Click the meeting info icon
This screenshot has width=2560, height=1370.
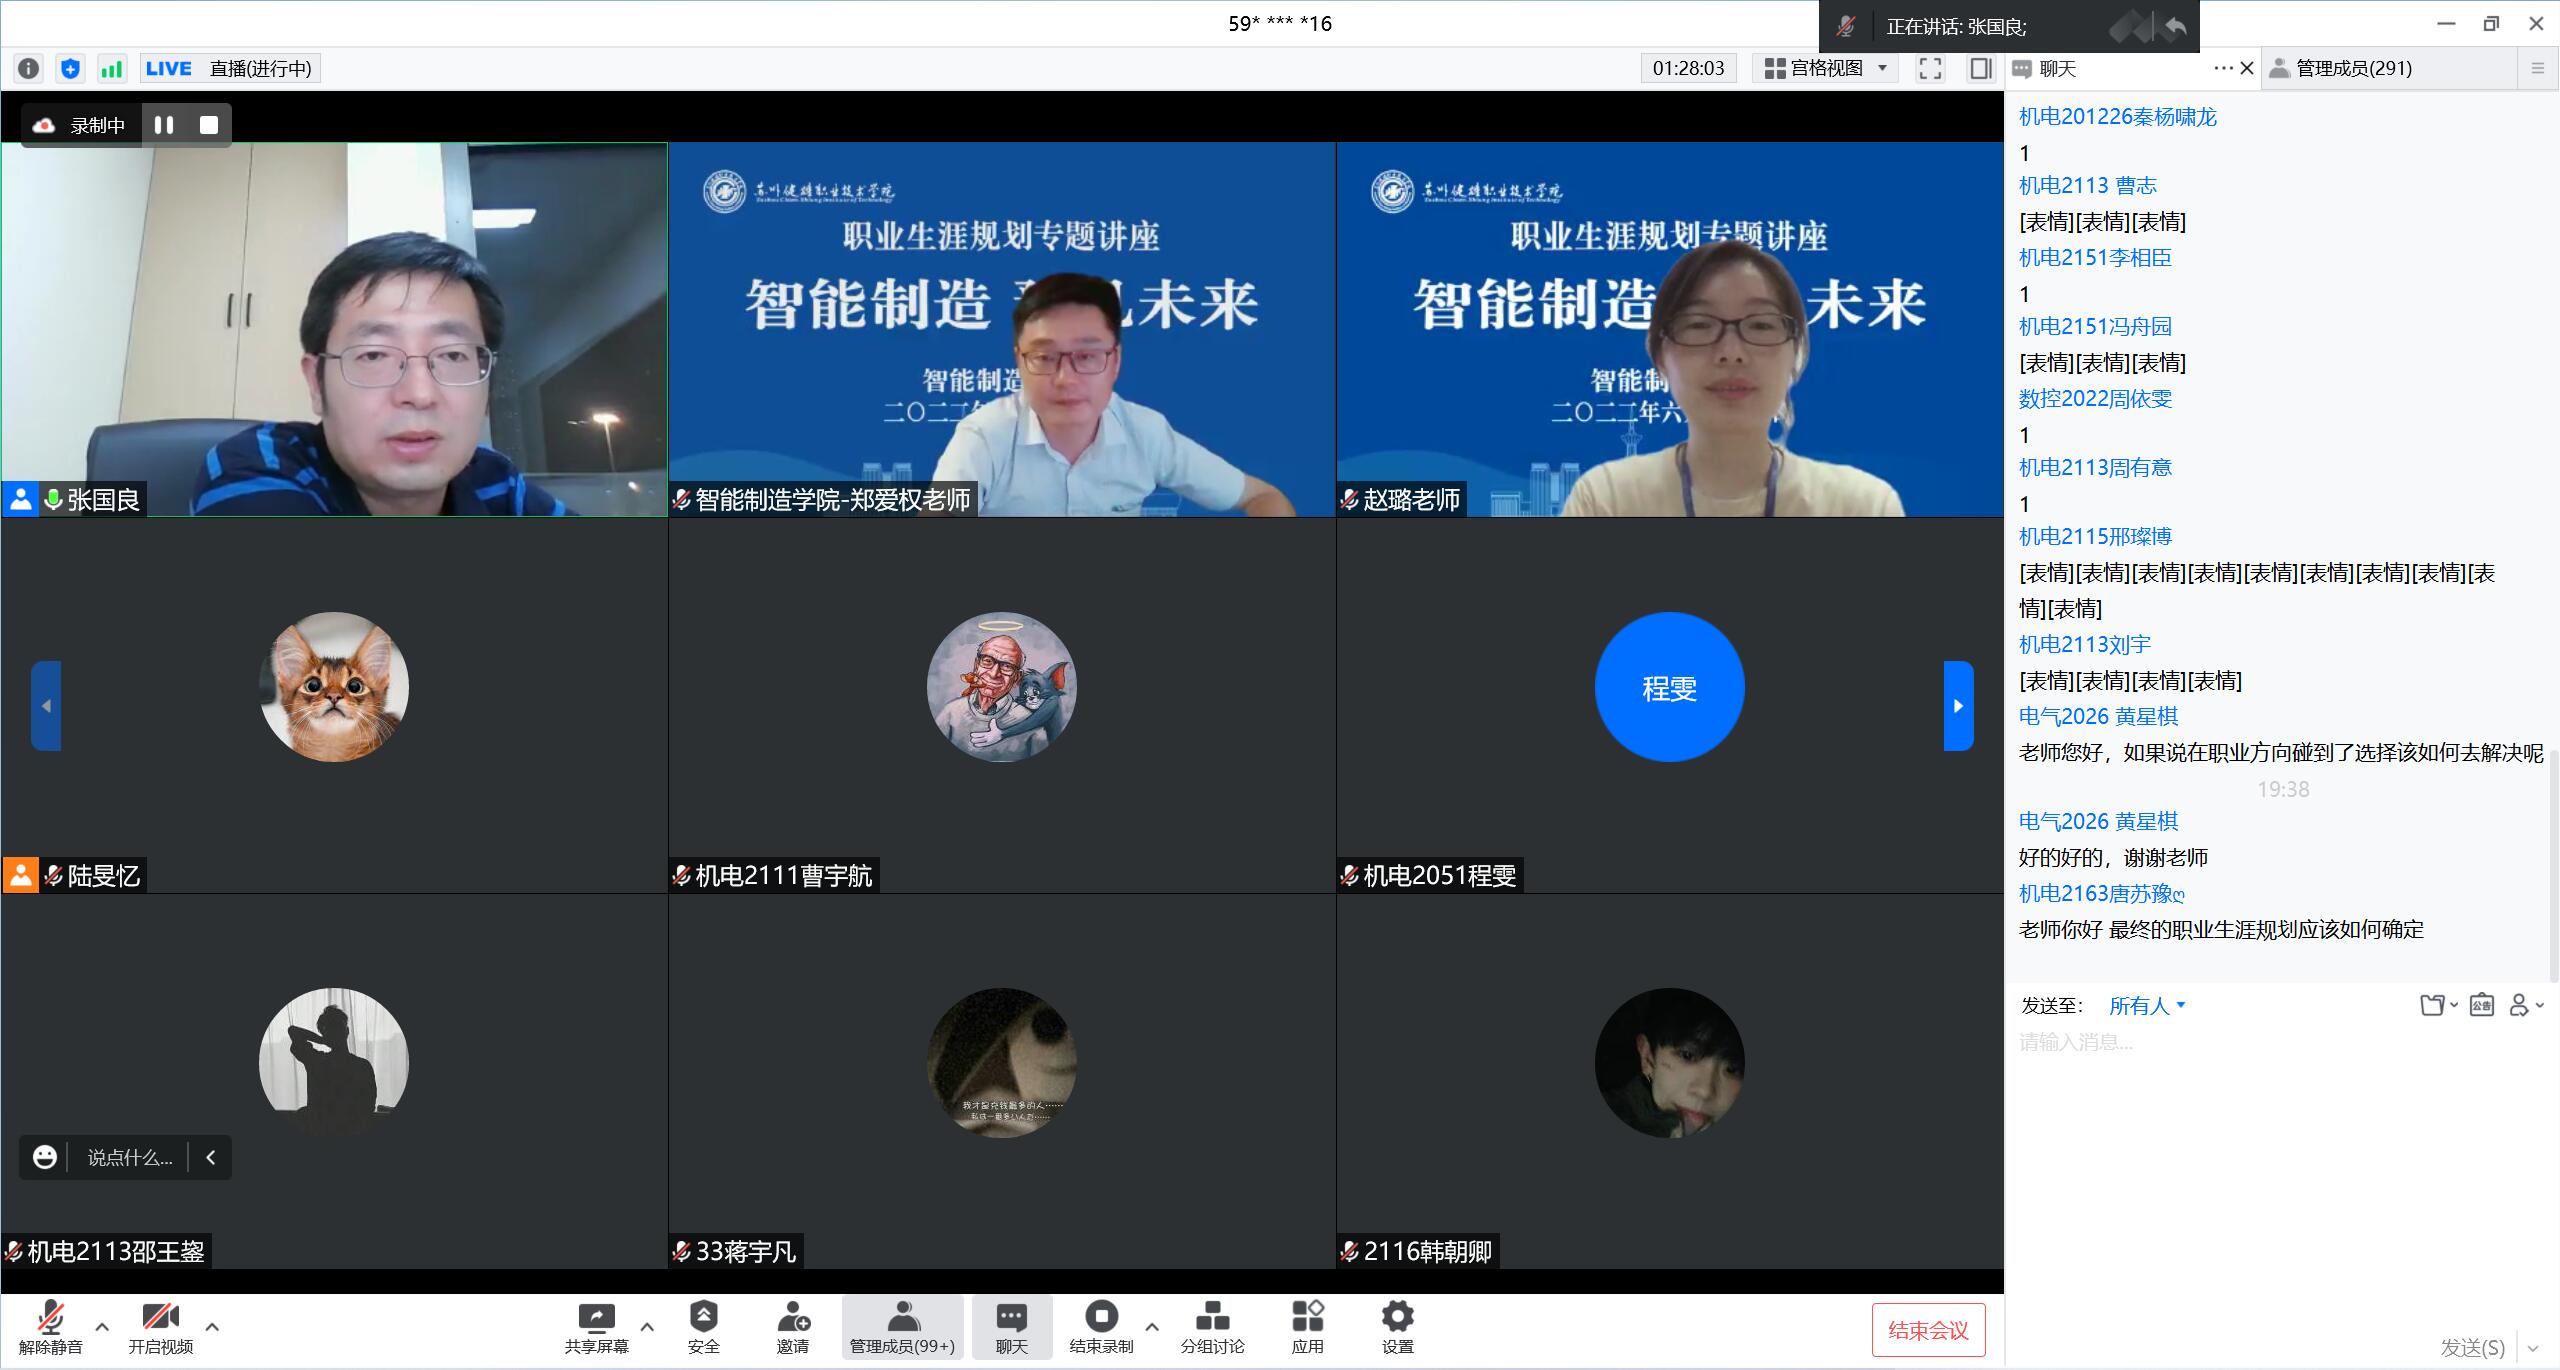(29, 68)
